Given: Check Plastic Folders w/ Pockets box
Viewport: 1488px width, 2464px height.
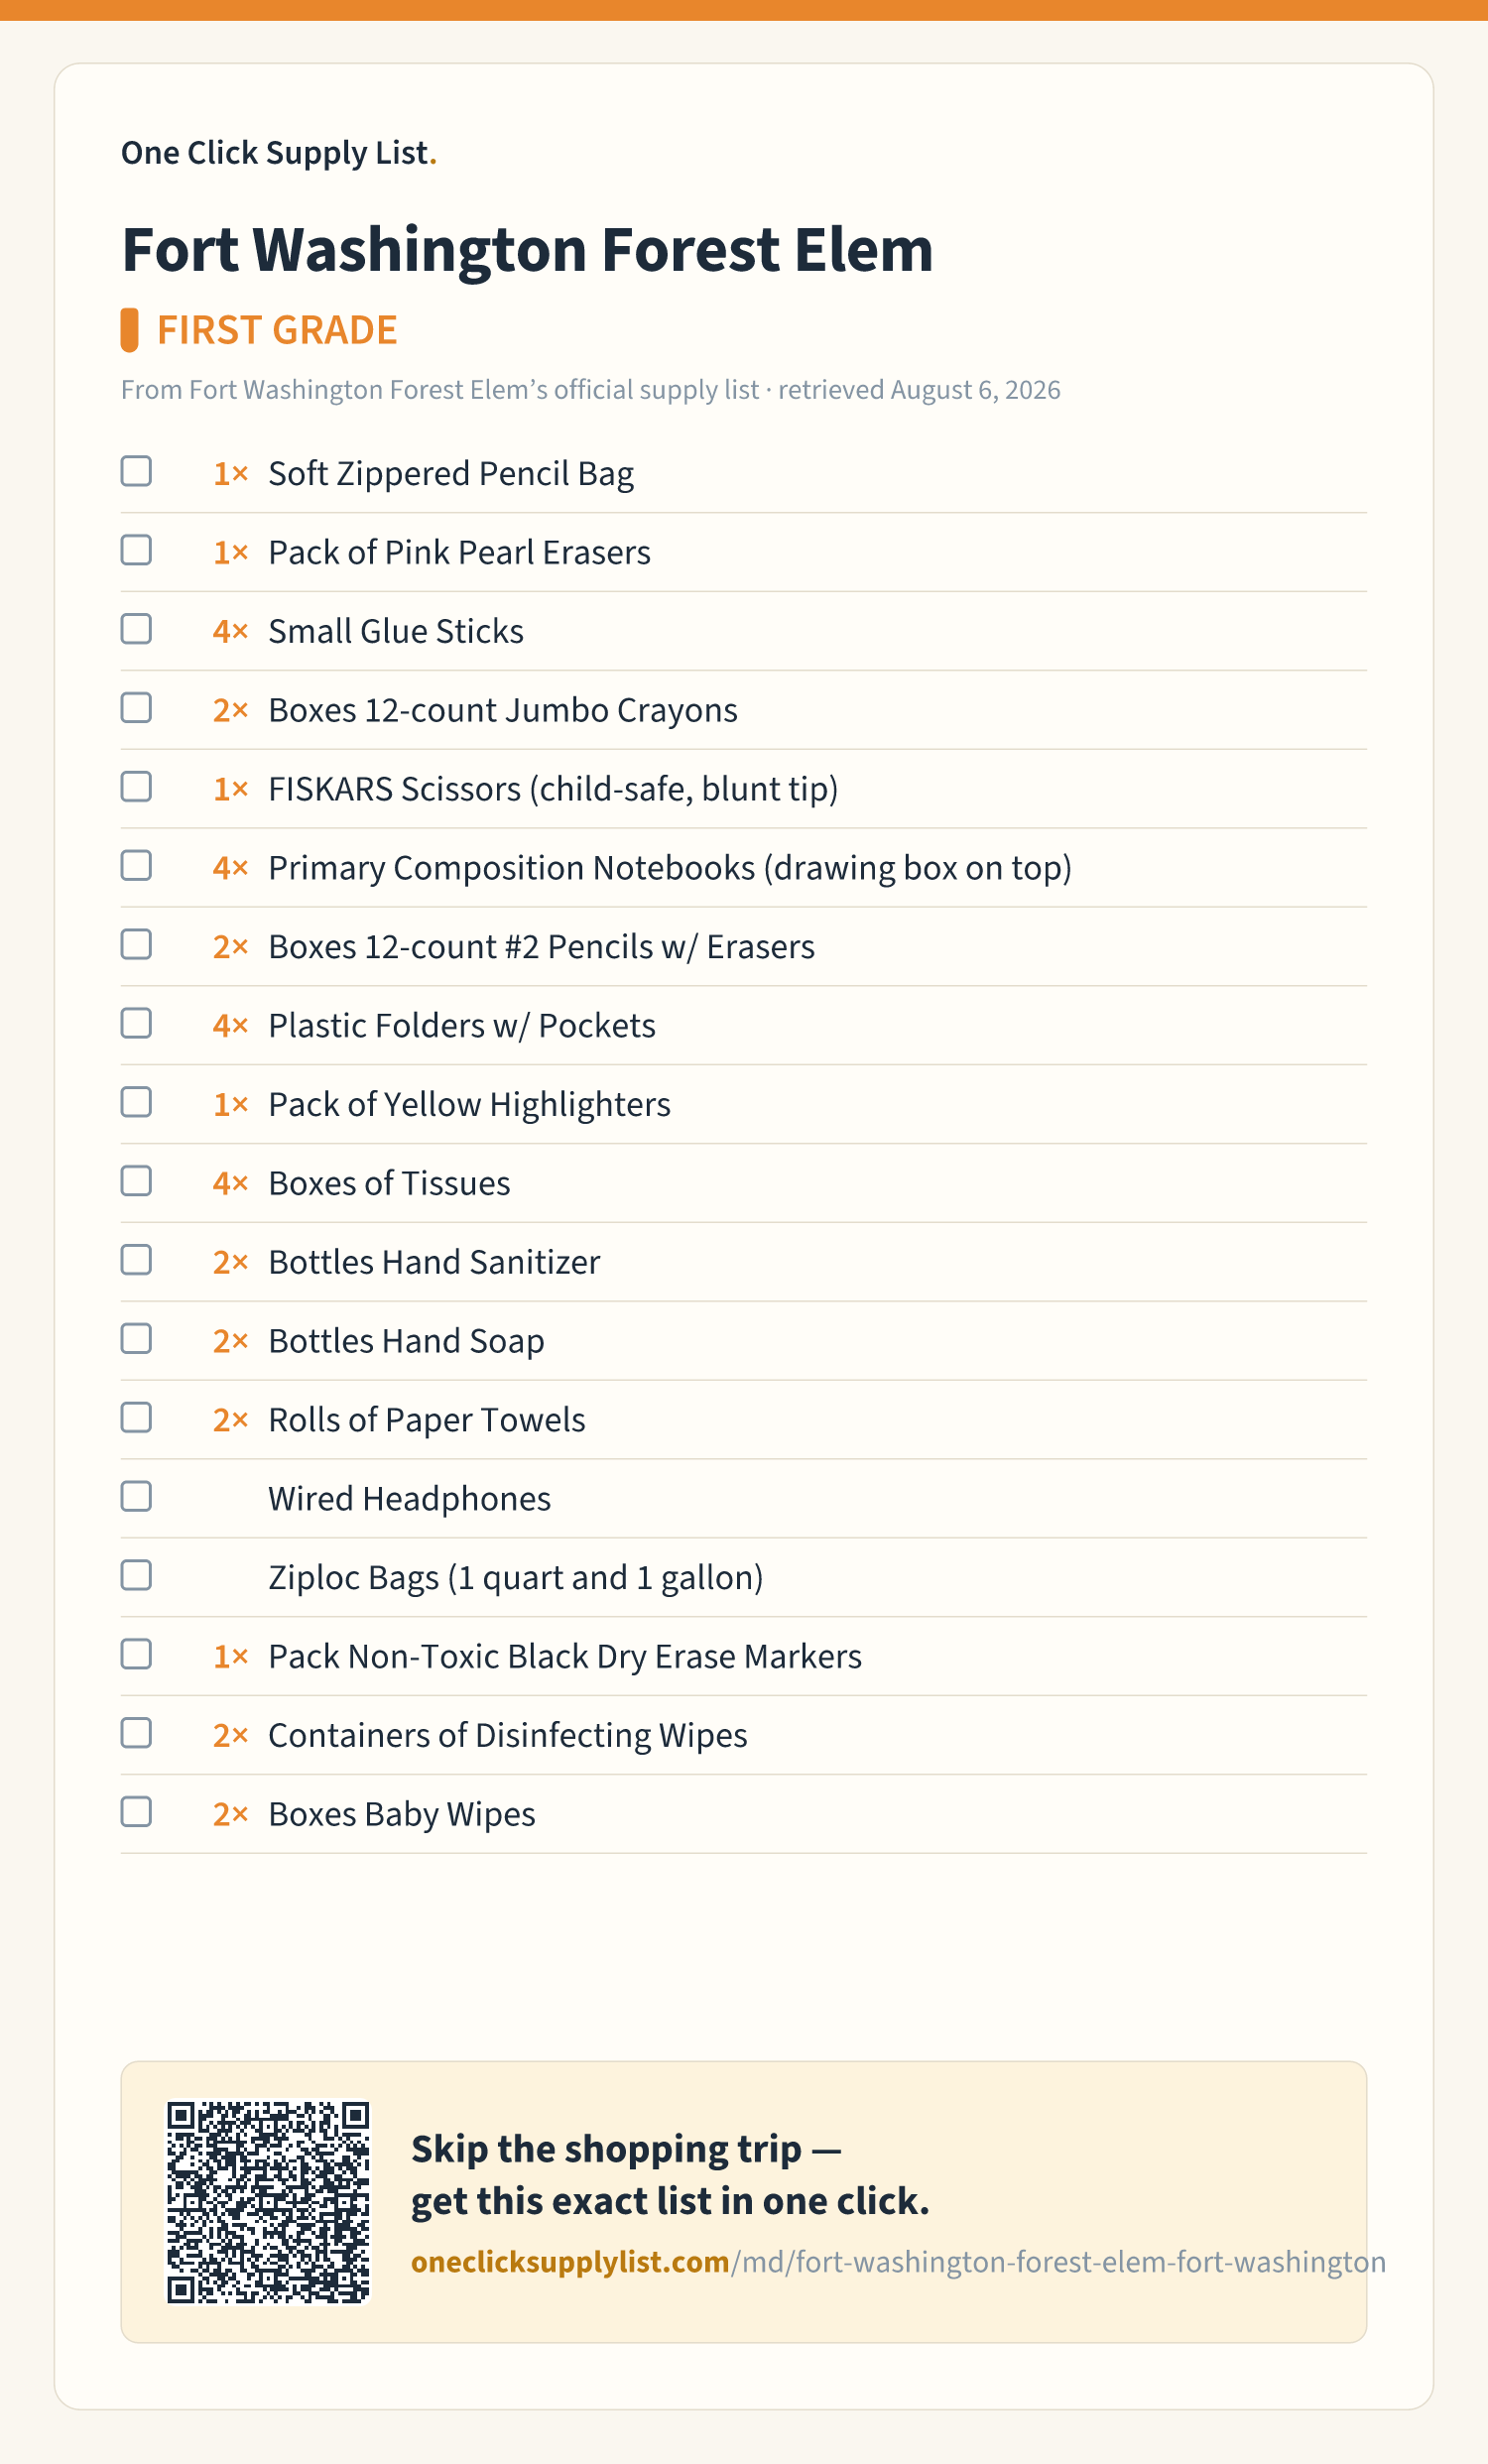Looking at the screenshot, I should point(136,1024).
